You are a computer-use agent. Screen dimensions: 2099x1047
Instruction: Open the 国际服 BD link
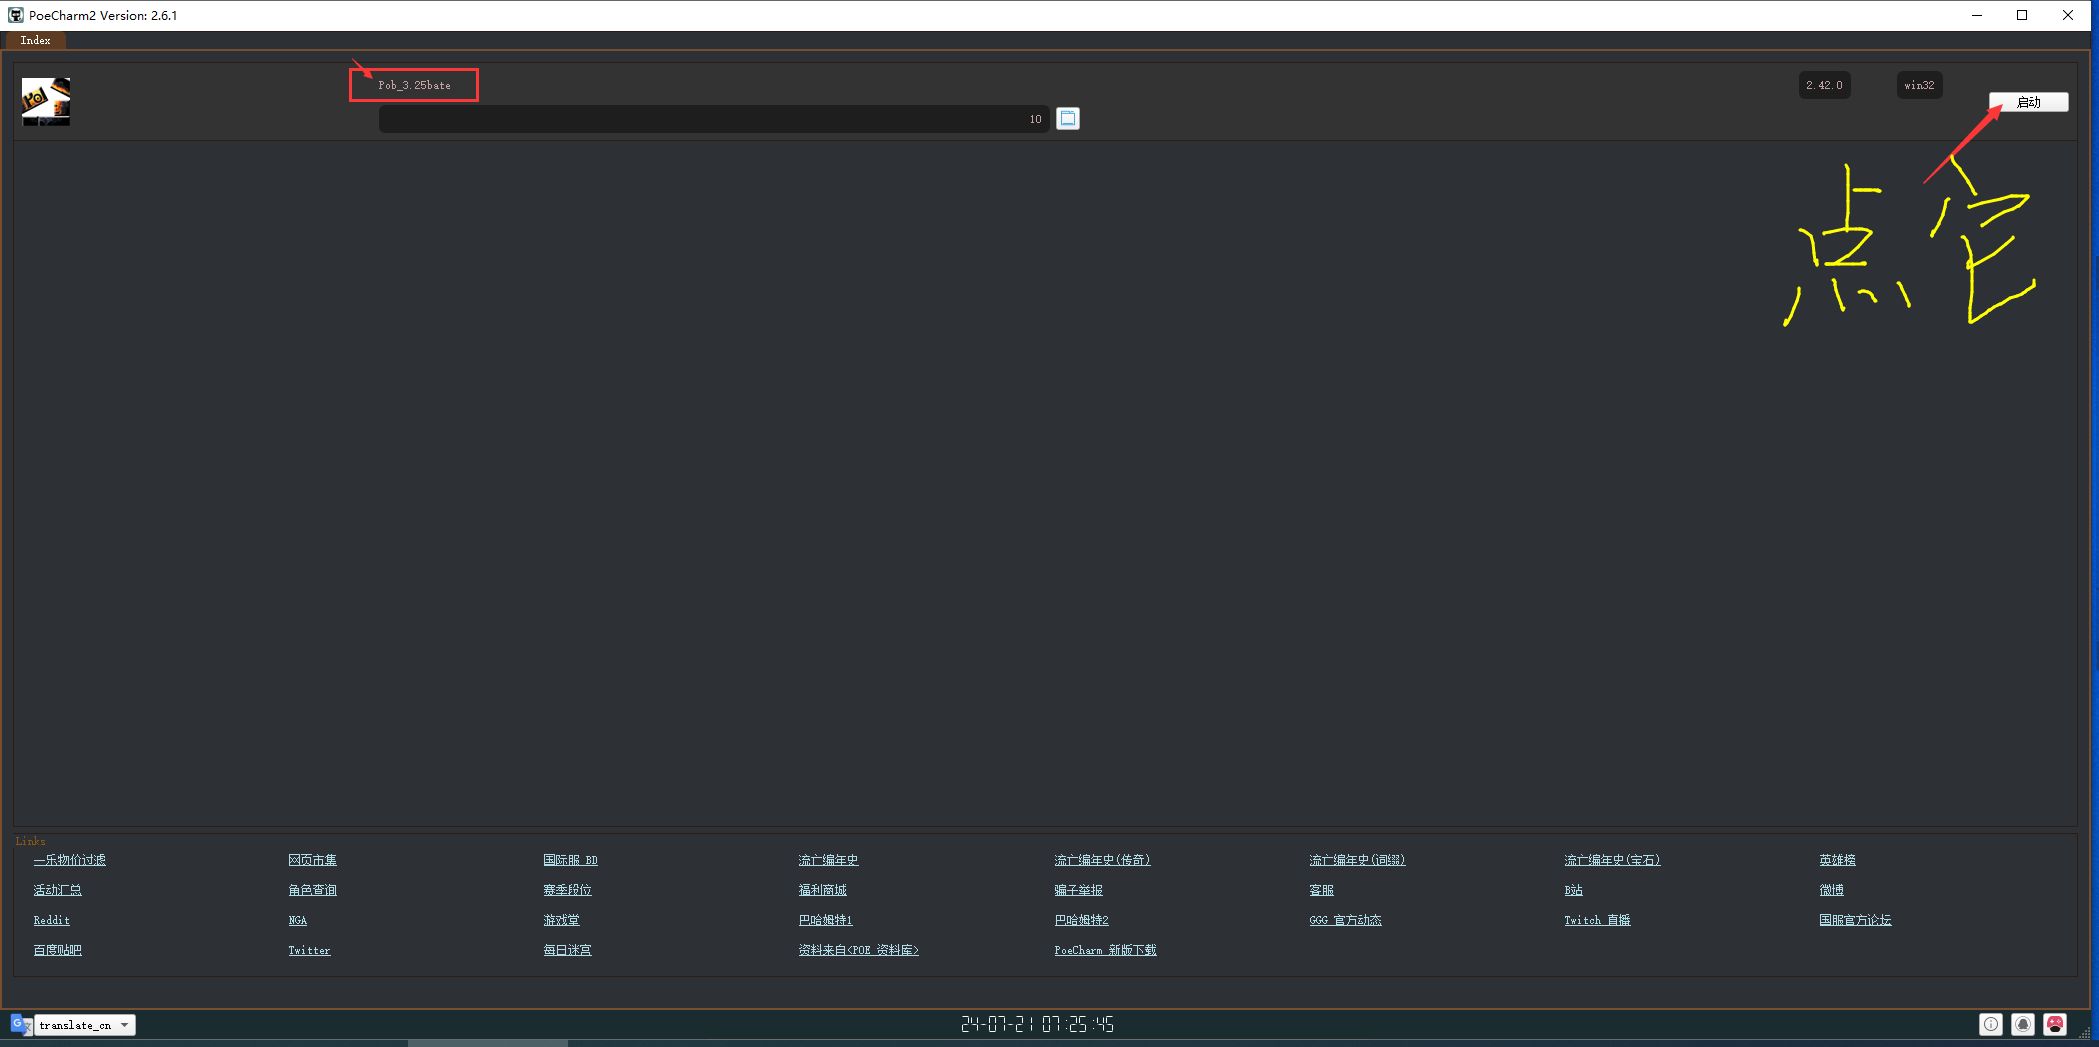[x=570, y=860]
